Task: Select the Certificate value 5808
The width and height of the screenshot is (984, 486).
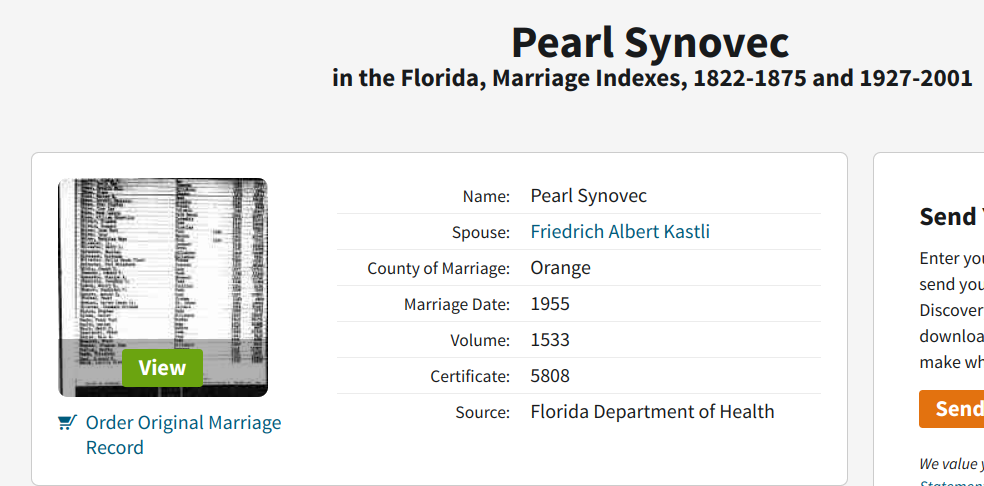Action: pos(550,376)
